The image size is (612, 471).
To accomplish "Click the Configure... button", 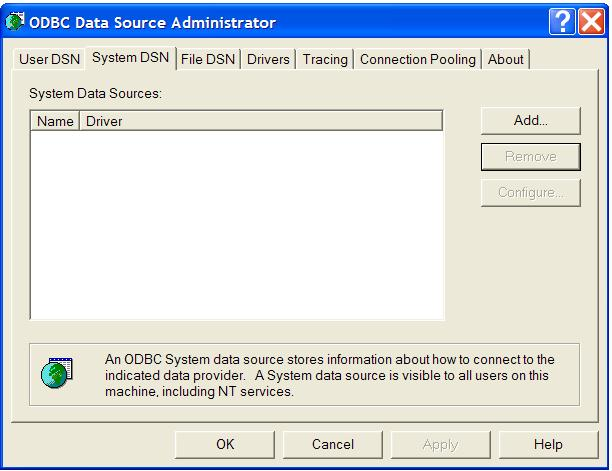I will pyautogui.click(x=530, y=192).
